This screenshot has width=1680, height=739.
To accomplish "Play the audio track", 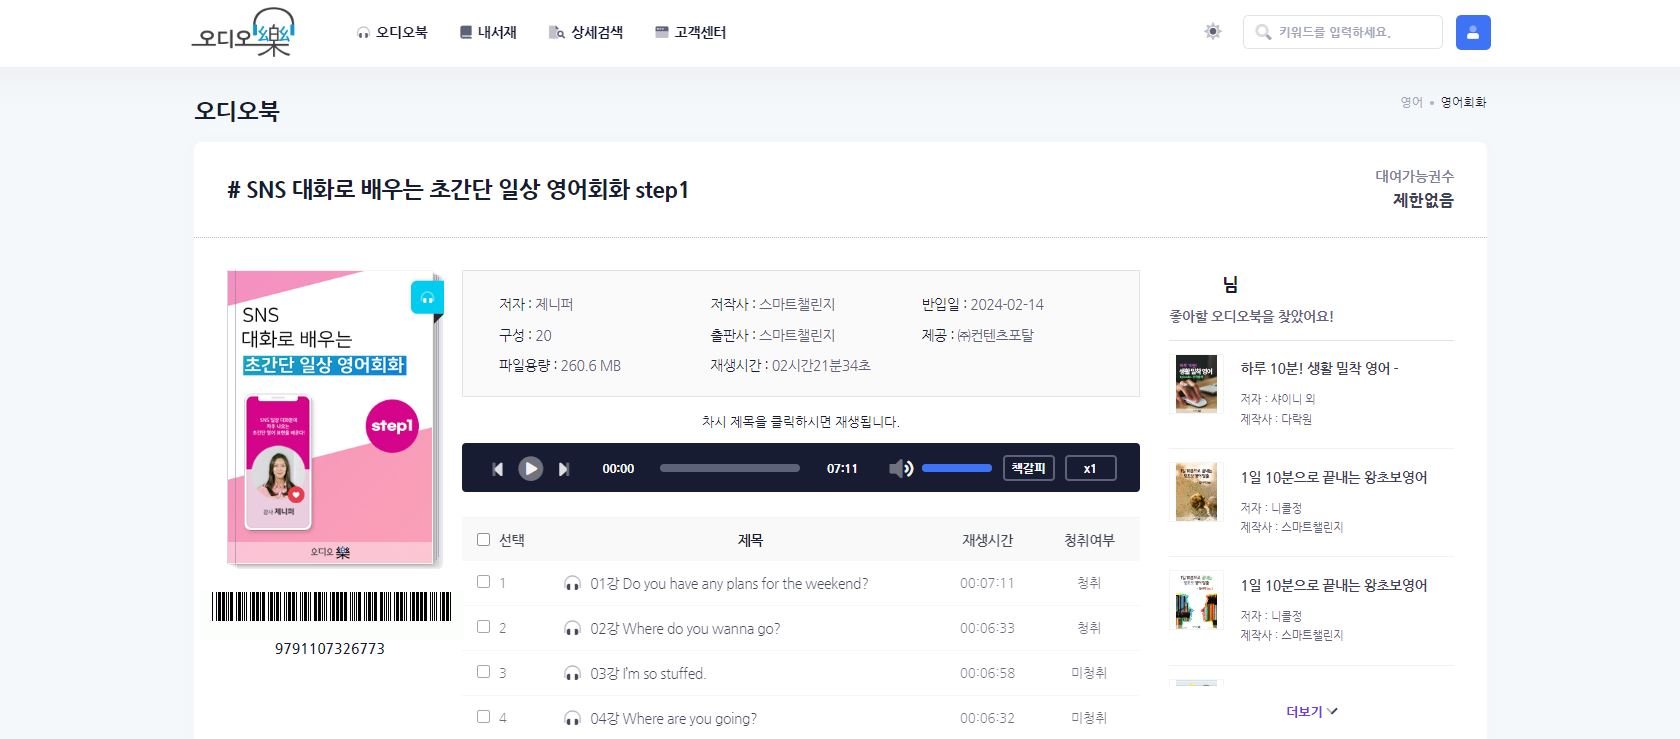I will pyautogui.click(x=531, y=468).
